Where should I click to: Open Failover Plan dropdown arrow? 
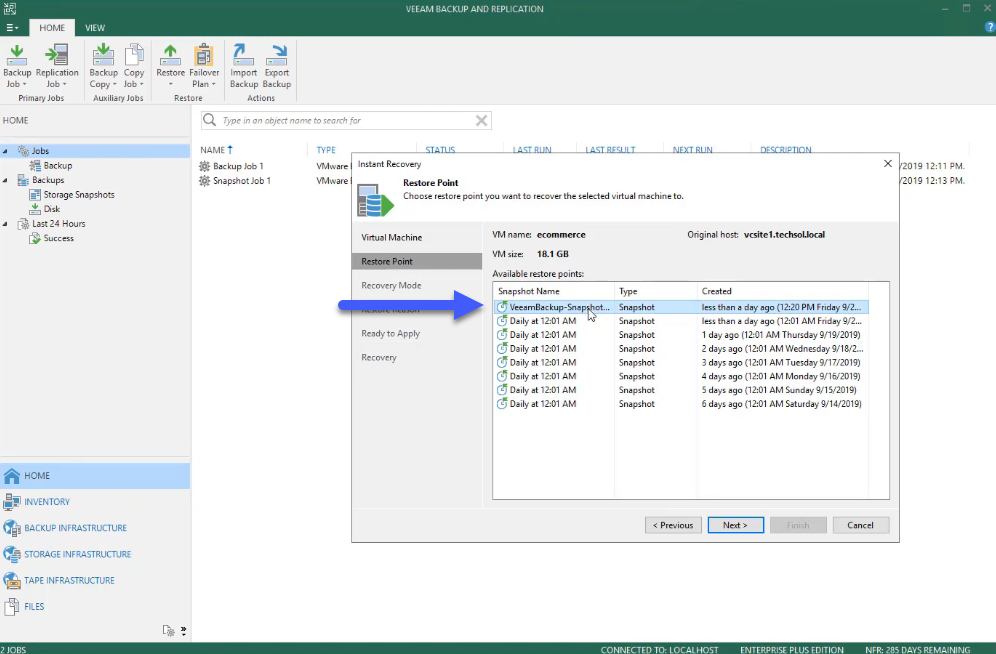pos(214,84)
